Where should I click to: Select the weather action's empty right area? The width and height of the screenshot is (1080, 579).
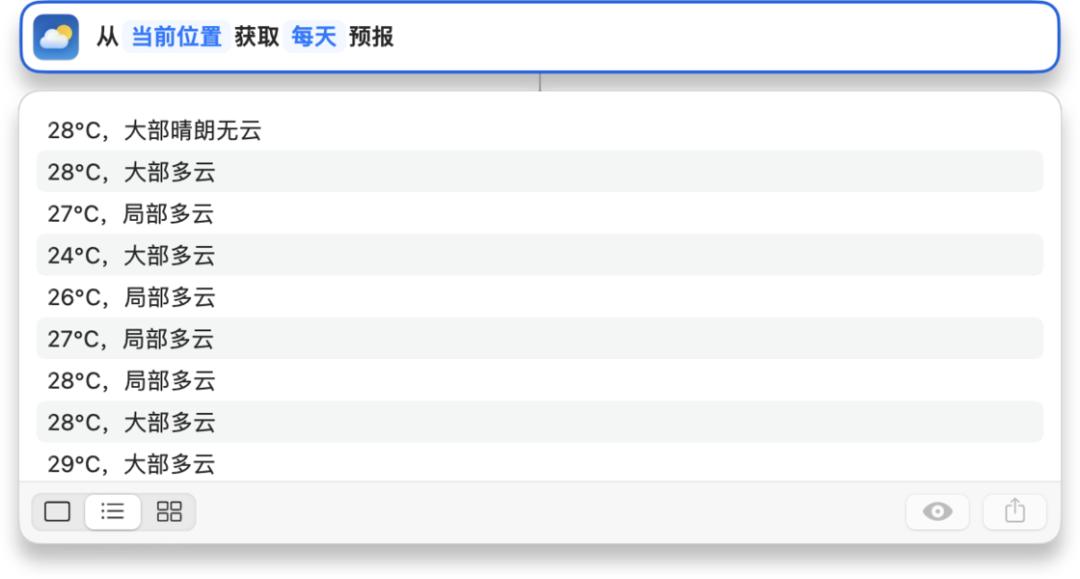point(720,37)
